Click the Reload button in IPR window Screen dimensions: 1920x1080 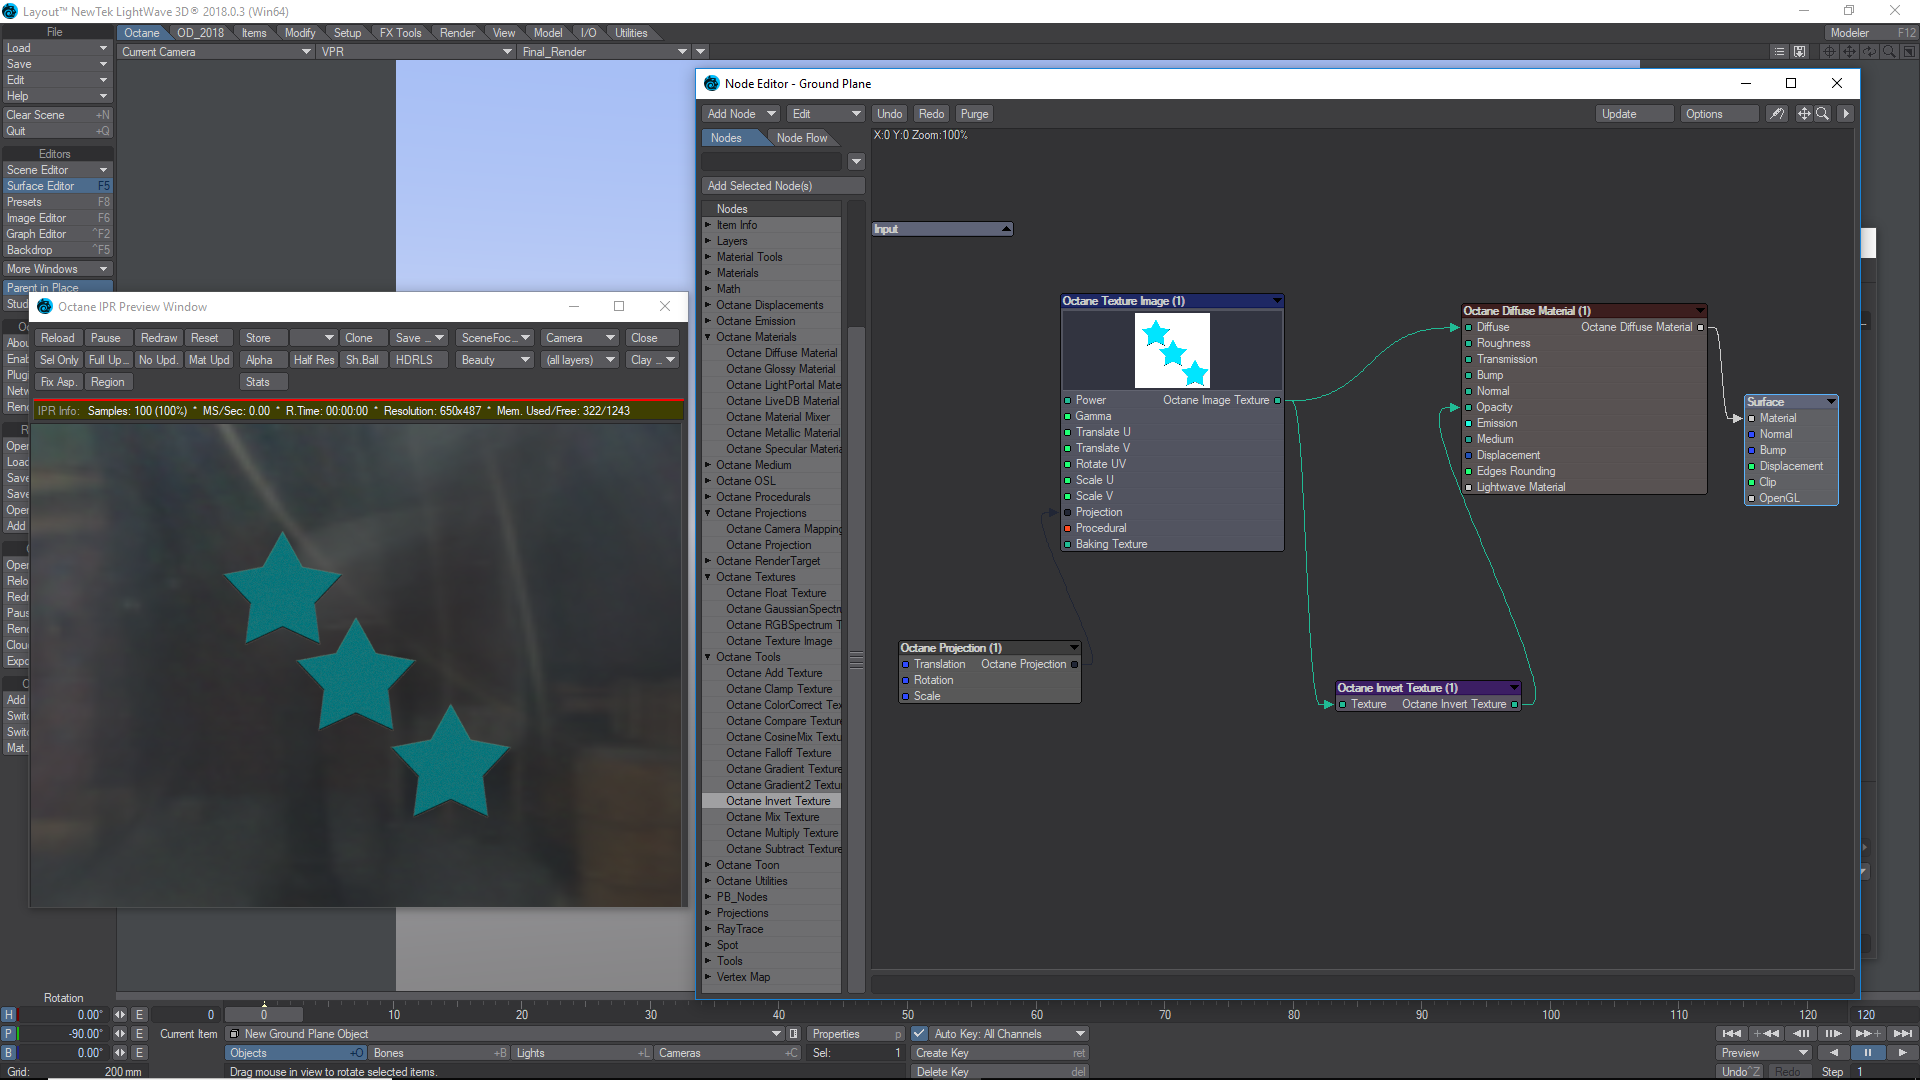click(x=58, y=338)
